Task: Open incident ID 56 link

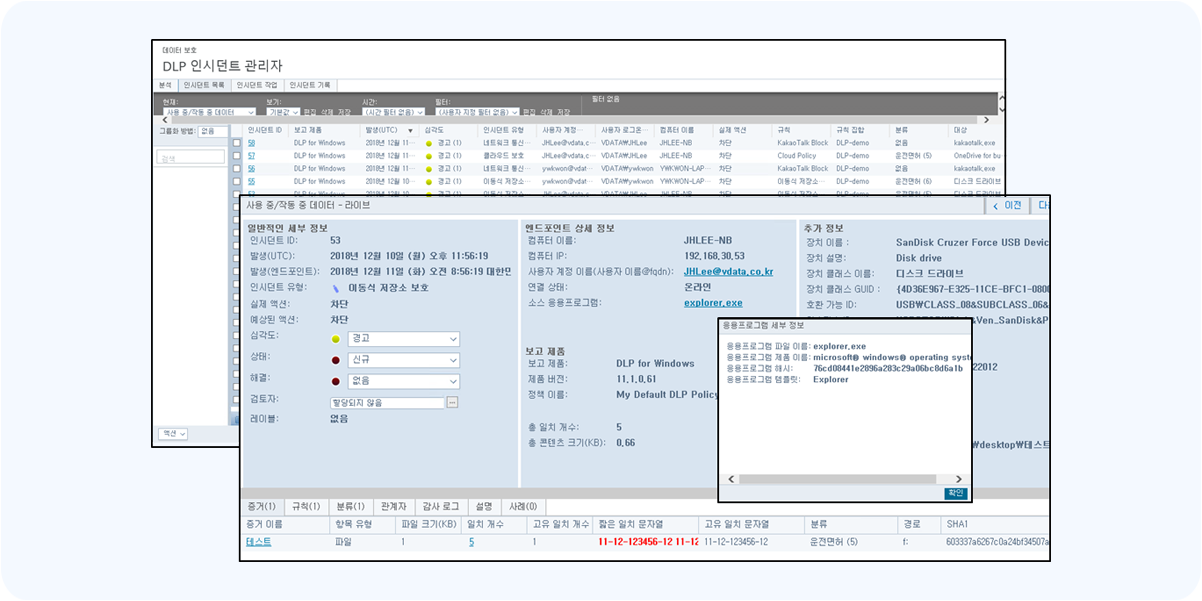Action: [252, 169]
